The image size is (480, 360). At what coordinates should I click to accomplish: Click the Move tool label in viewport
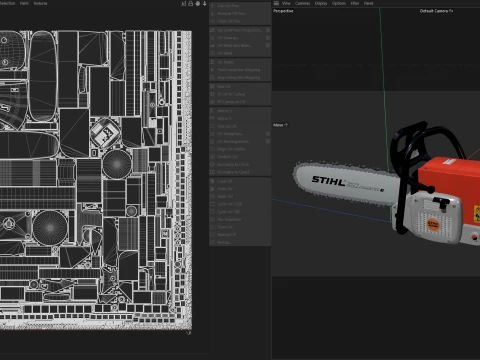280,125
